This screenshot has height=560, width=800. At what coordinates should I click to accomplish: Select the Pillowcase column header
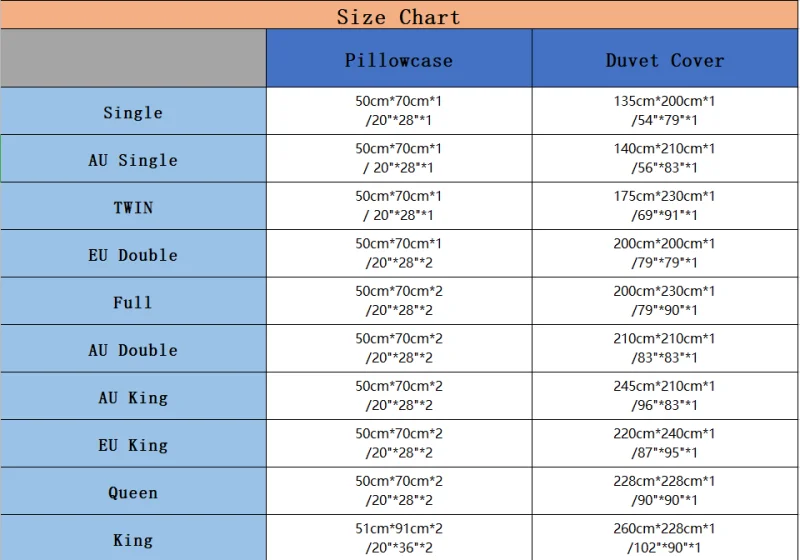pyautogui.click(x=399, y=59)
